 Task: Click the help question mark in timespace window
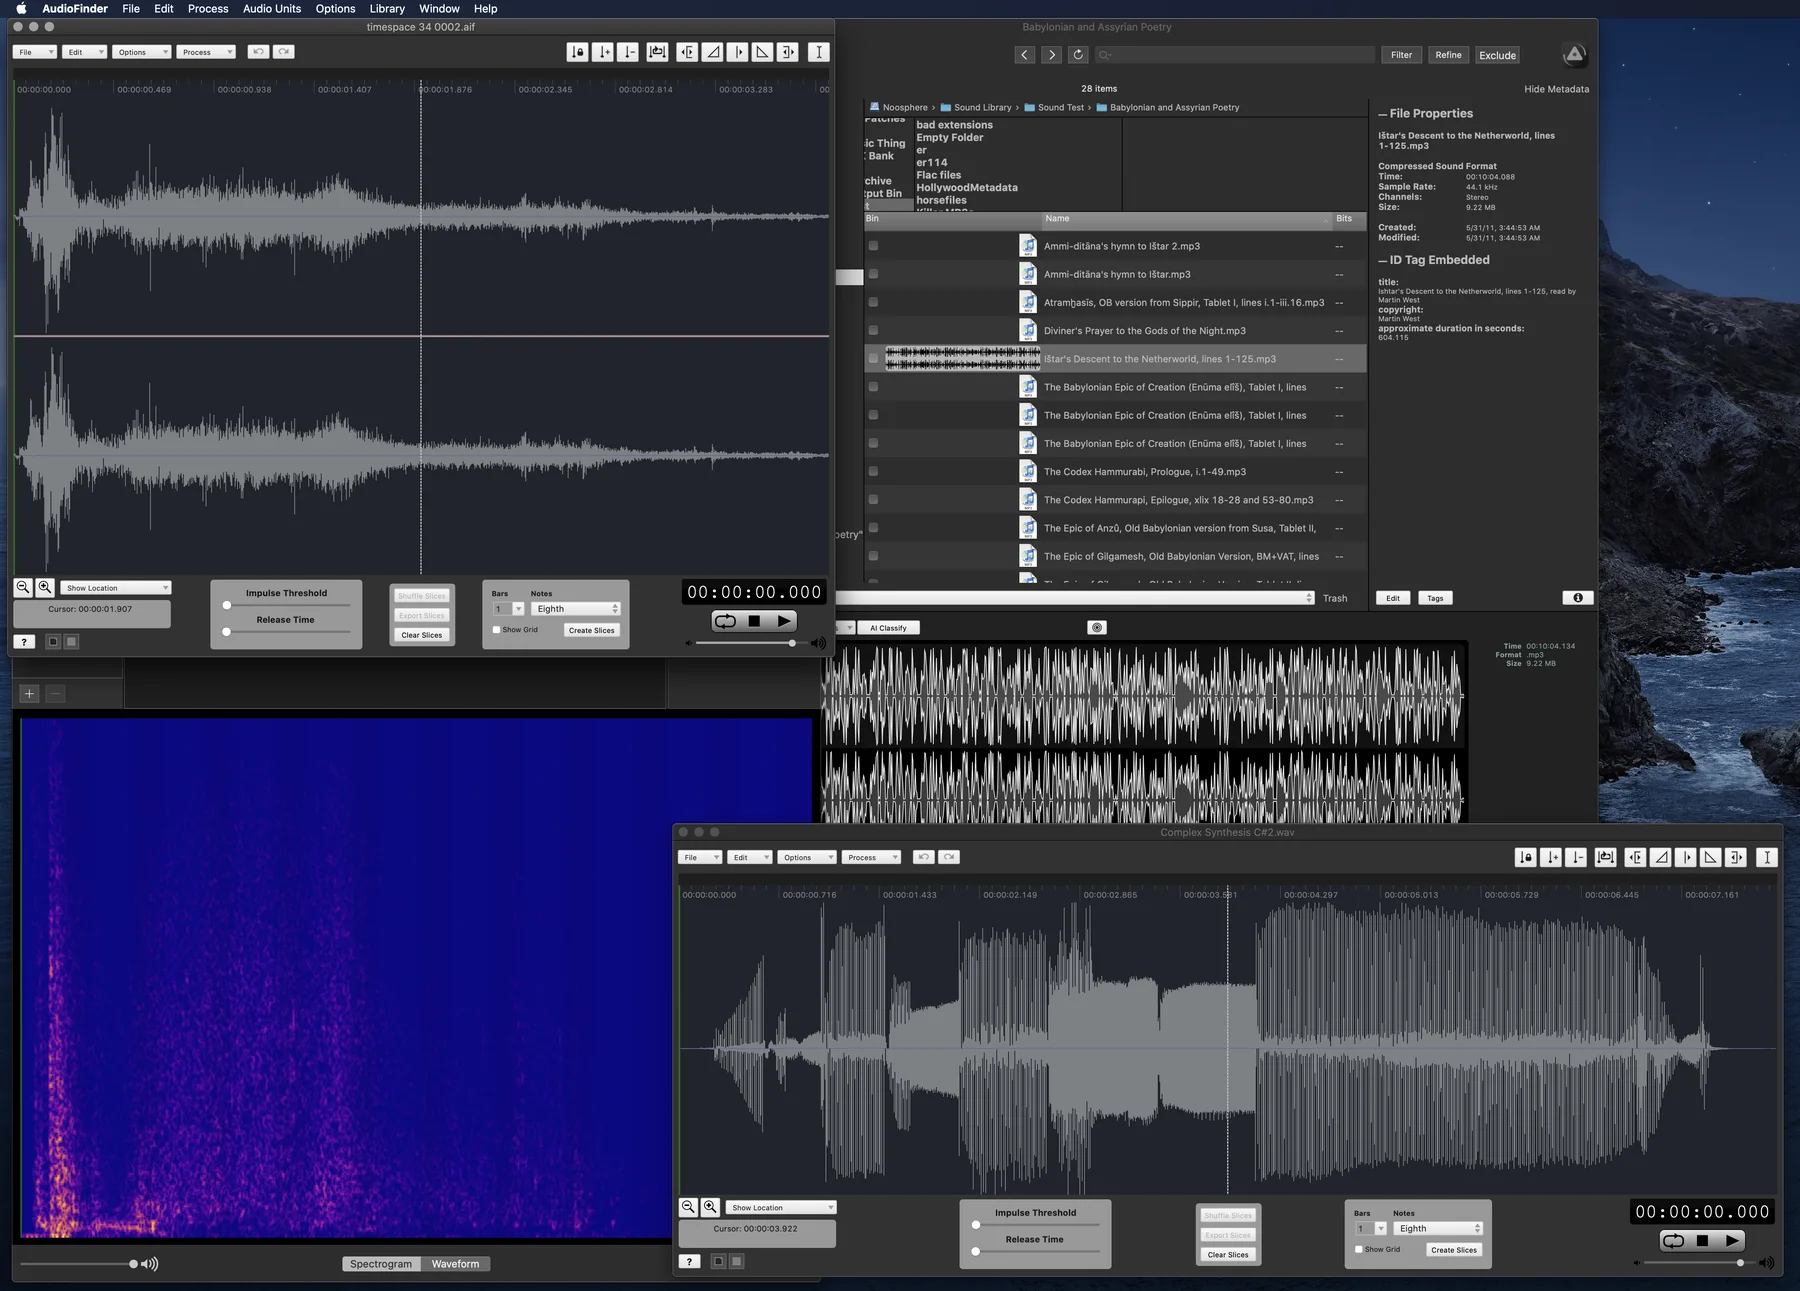24,642
